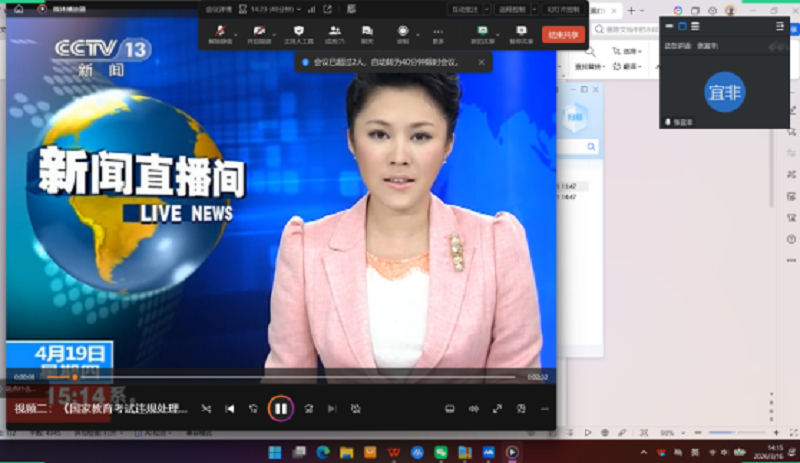Open the More menu in meeting toolbar

tap(438, 34)
